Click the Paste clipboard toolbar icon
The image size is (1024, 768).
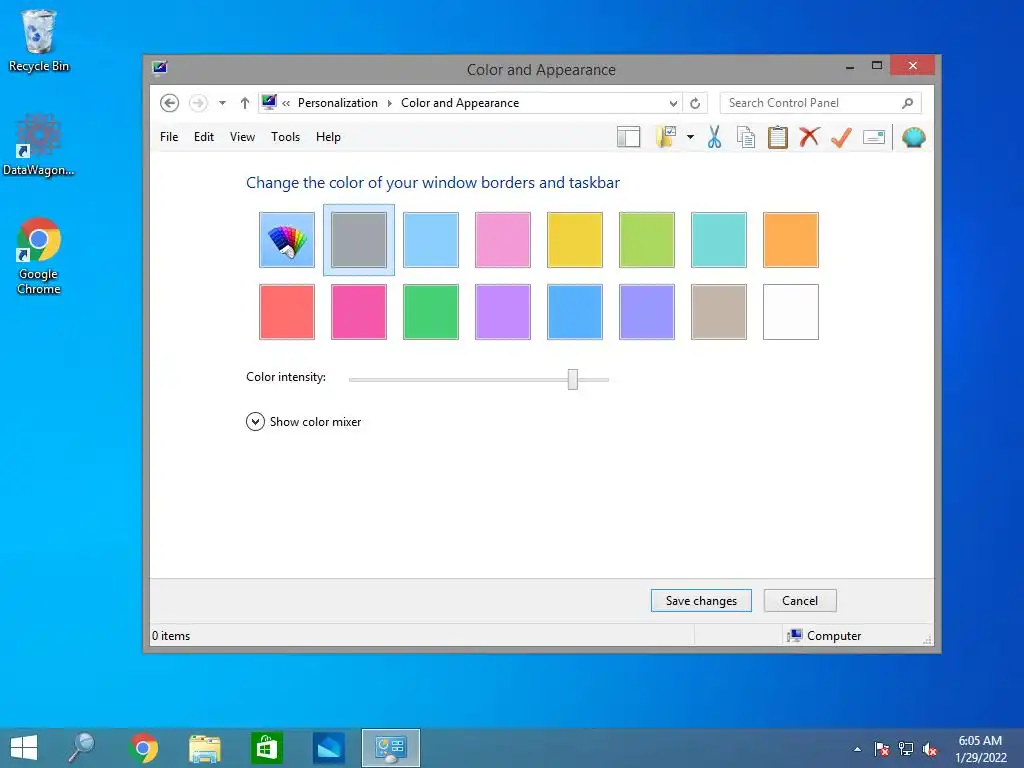coord(777,137)
